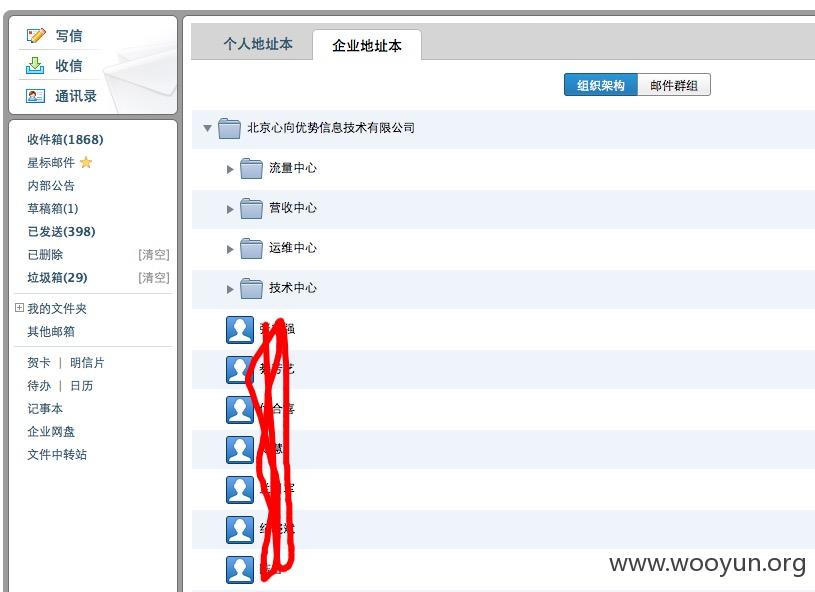
Task: Open 写信 to compose mail
Action: pyautogui.click(x=69, y=36)
